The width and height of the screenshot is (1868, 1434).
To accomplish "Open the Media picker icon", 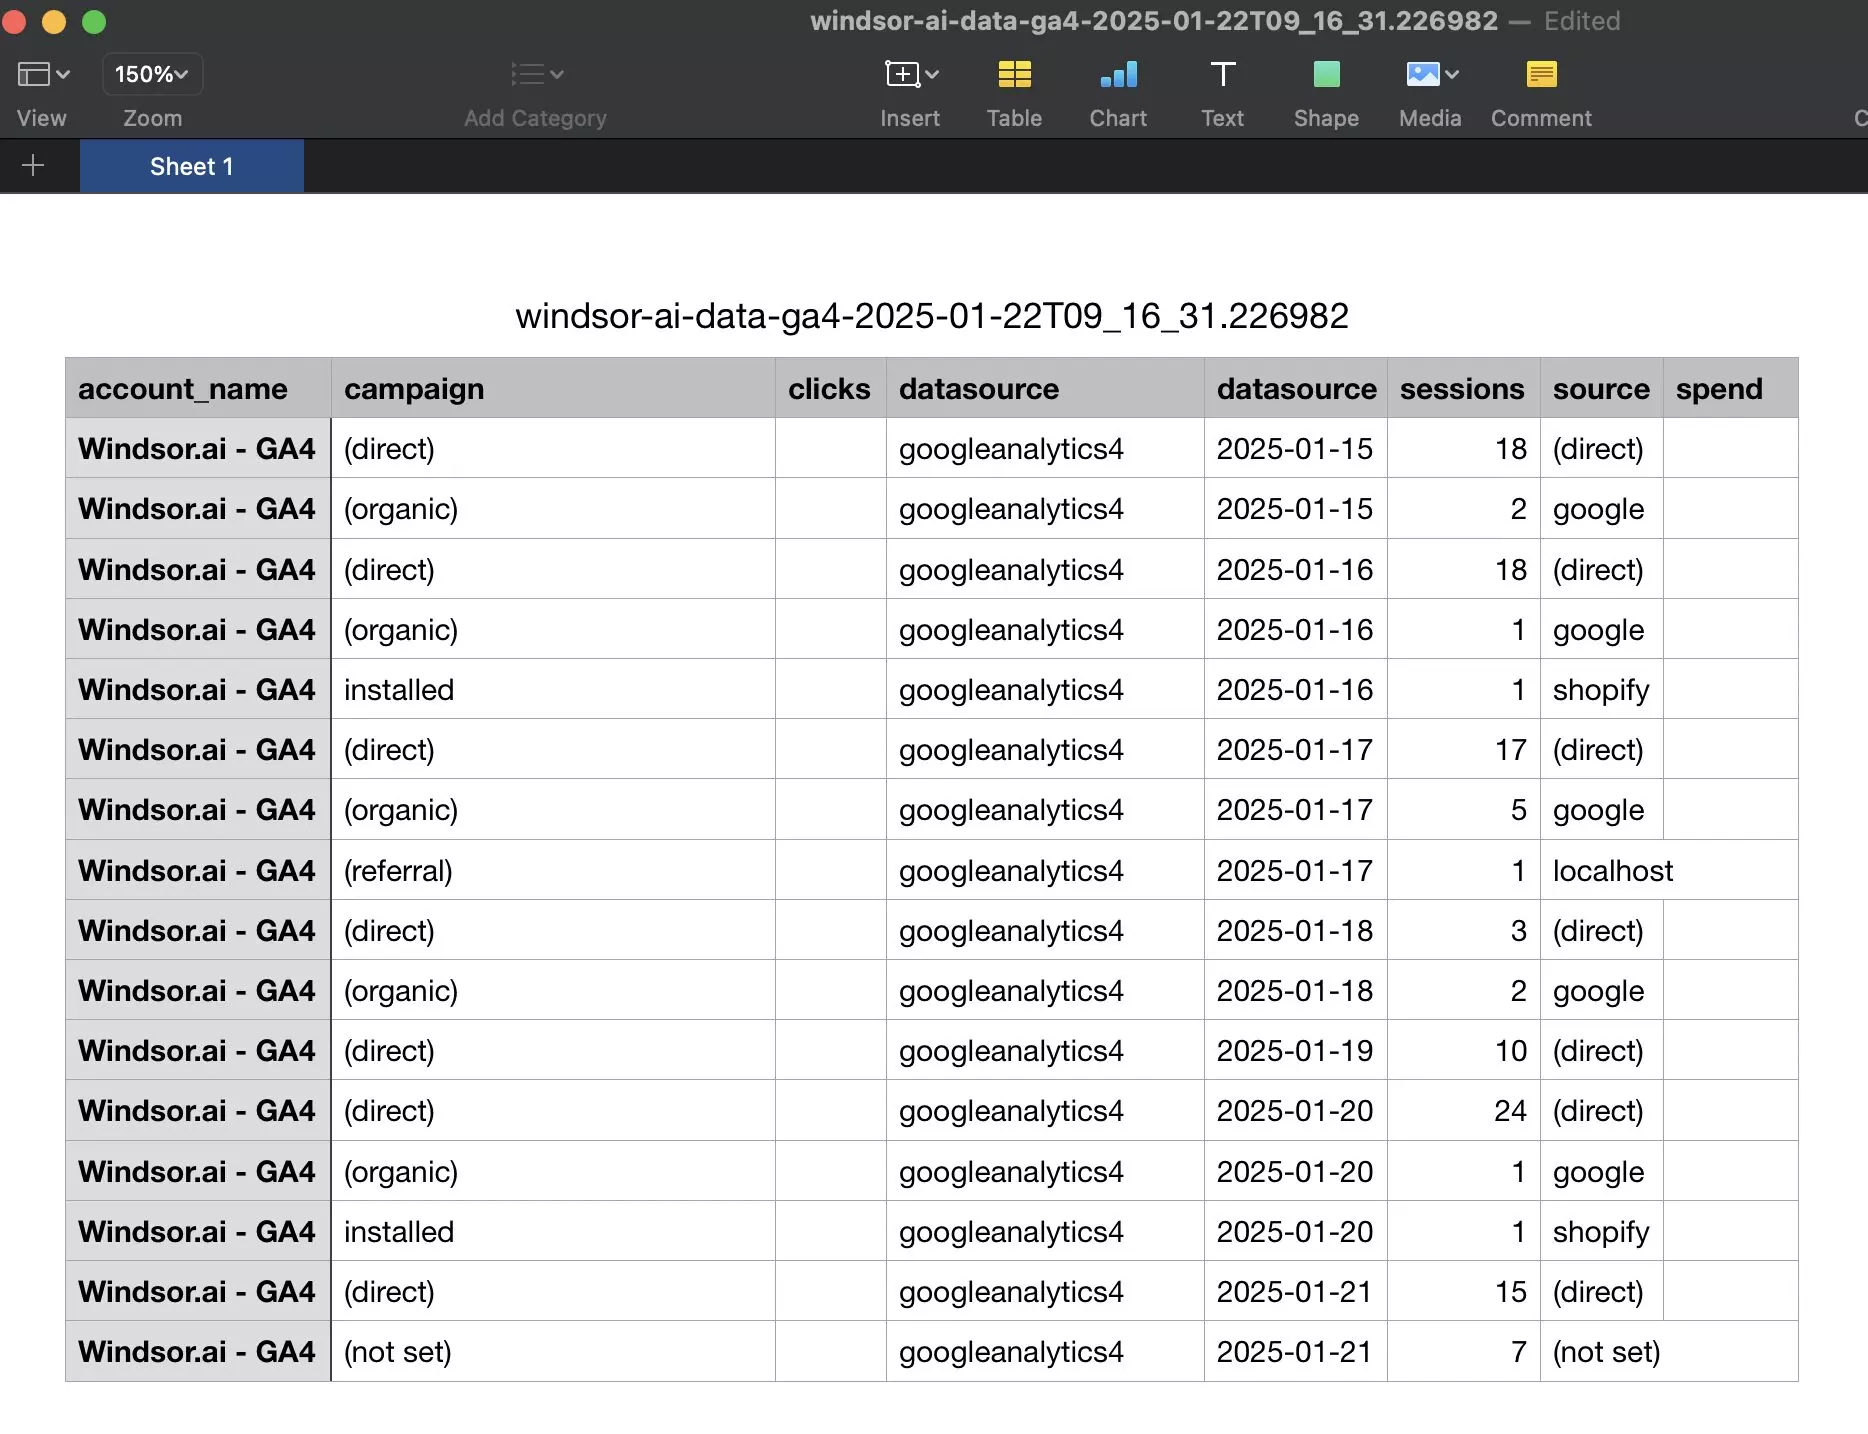I will coord(1431,74).
